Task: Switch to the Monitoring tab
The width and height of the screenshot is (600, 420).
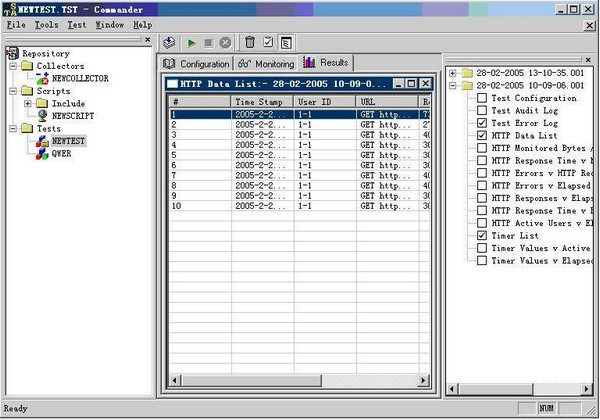Action: (266, 64)
